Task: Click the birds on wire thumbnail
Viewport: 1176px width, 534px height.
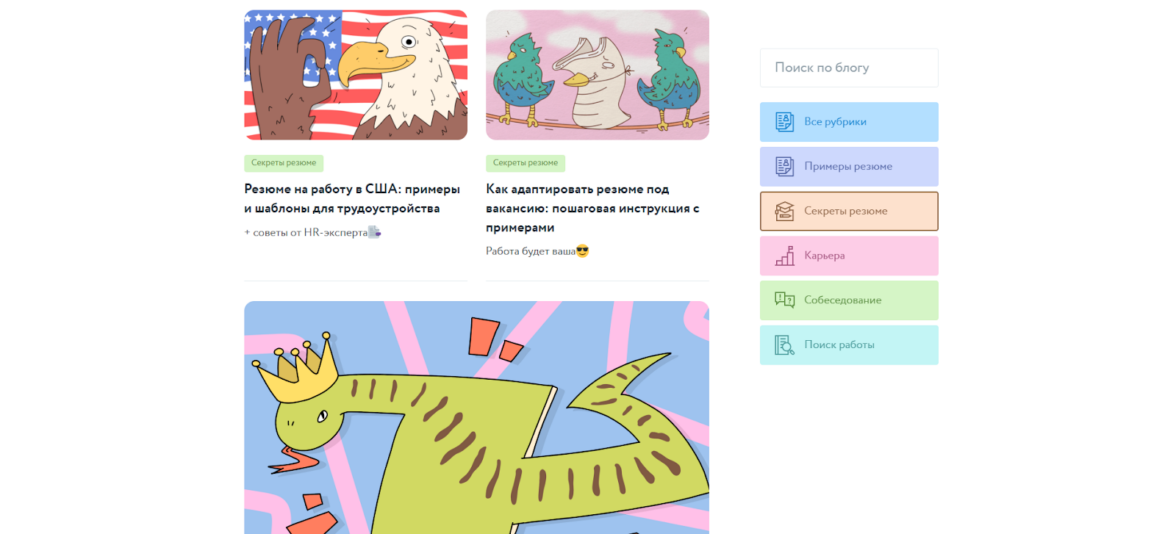Action: pos(597,75)
